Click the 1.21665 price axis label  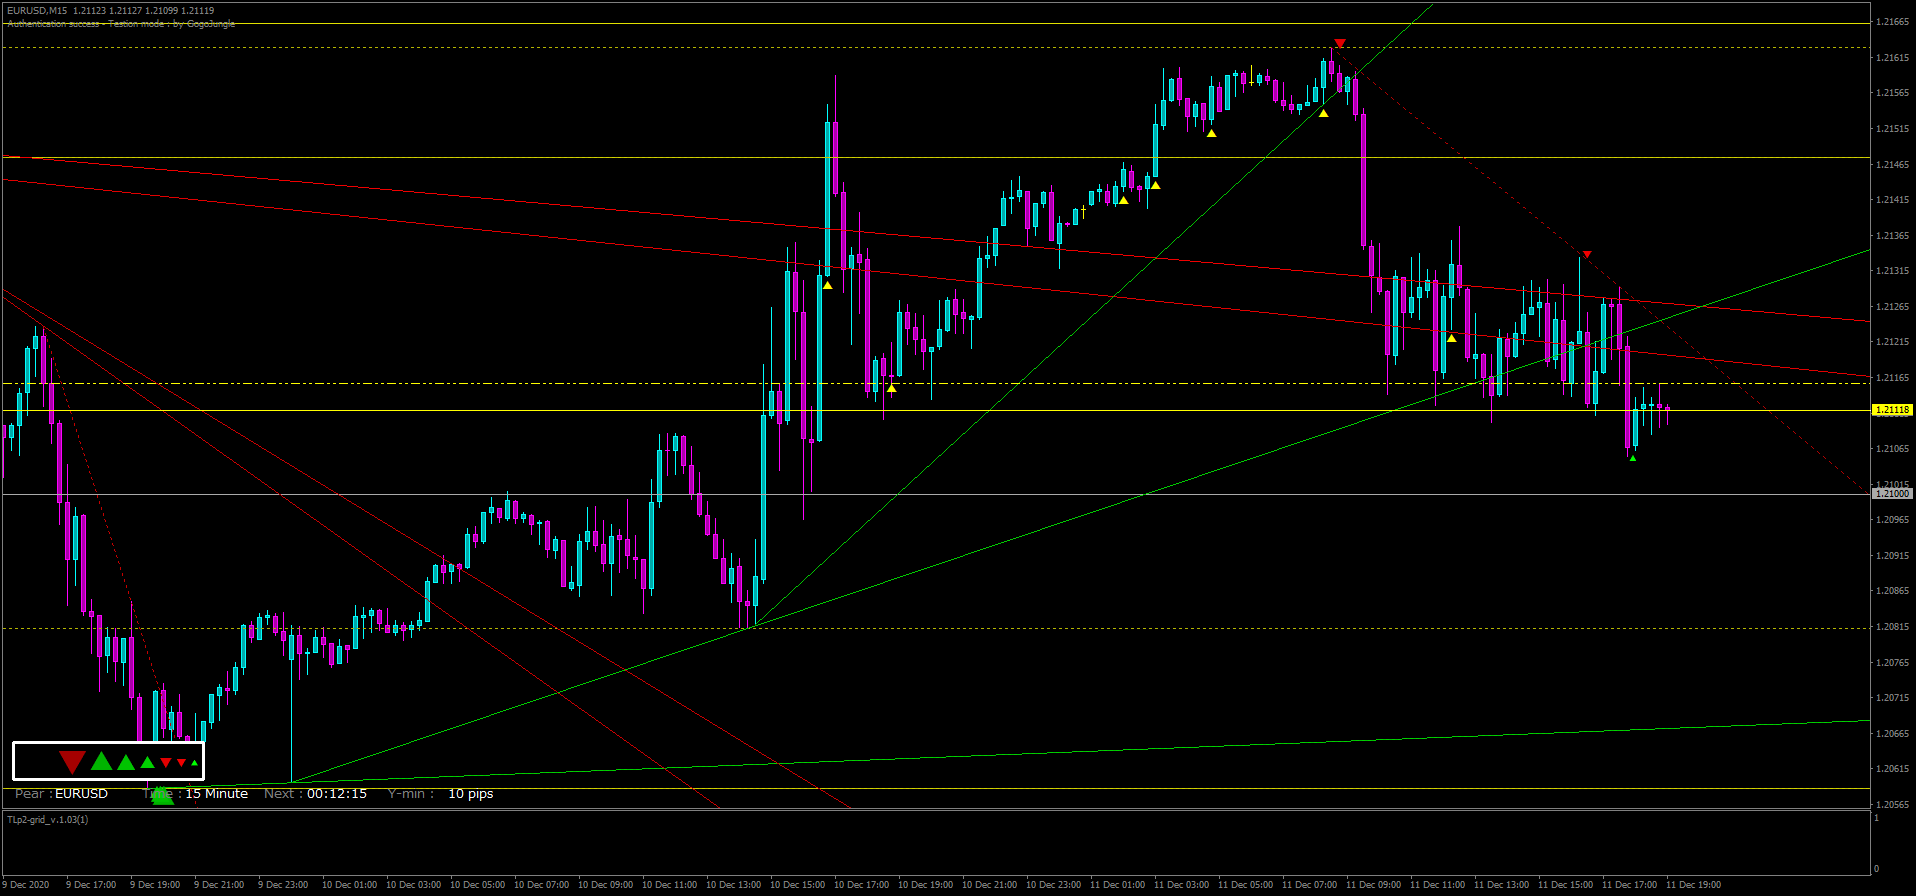point(1893,22)
